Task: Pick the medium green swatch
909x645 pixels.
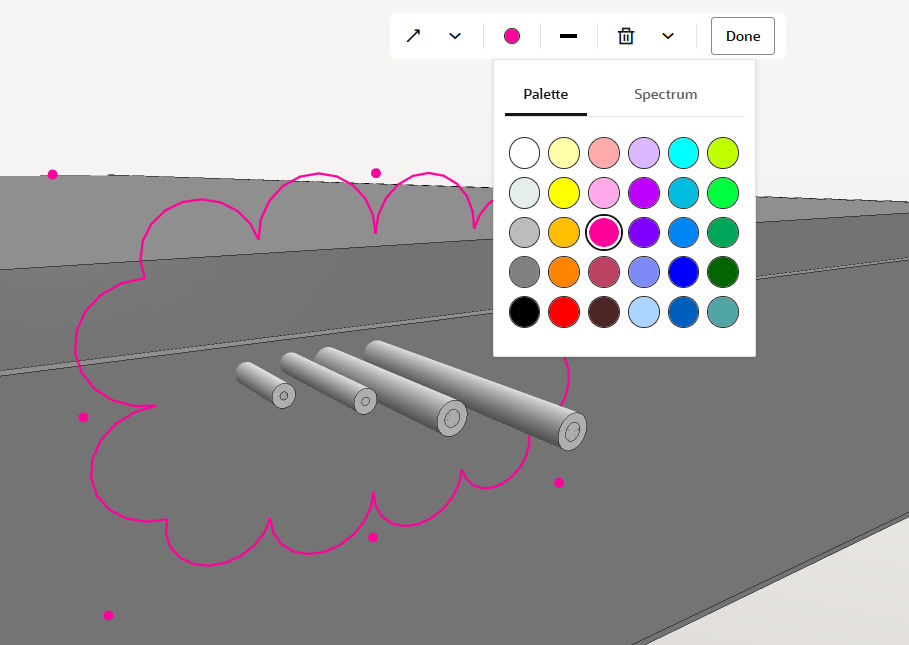Action: 723,233
